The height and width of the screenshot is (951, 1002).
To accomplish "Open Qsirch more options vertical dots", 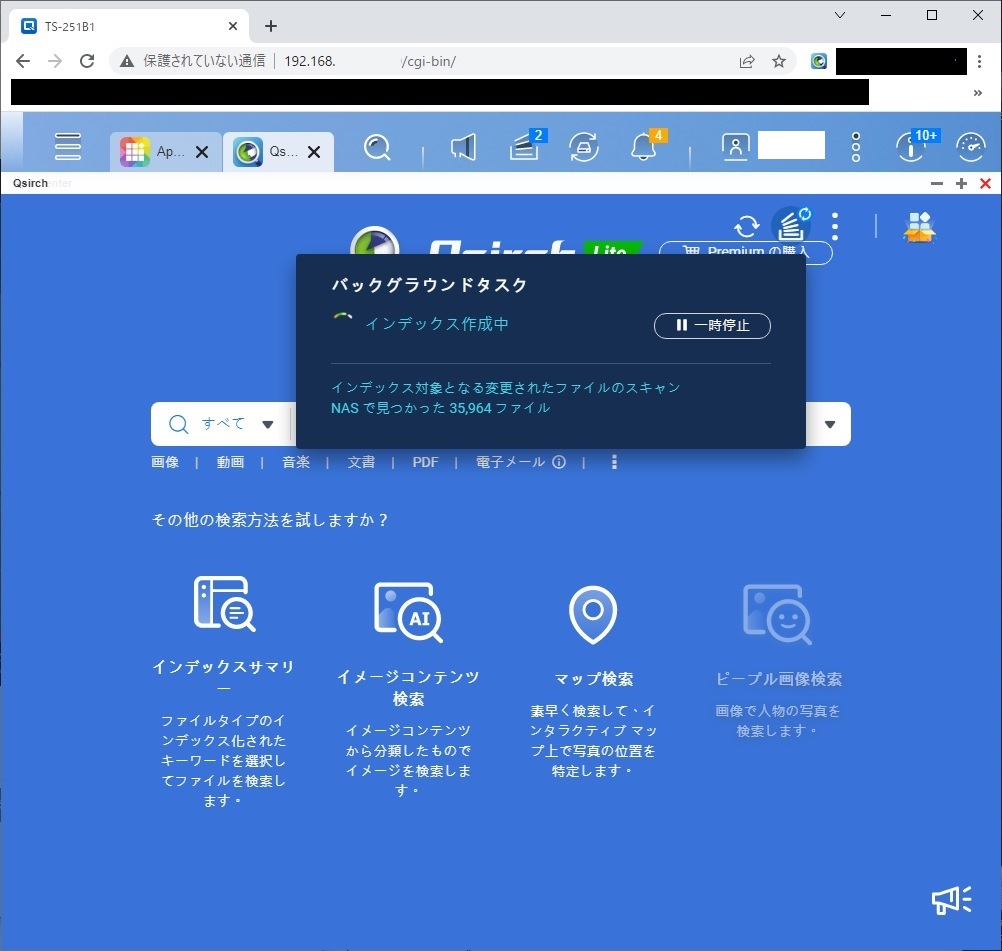I will point(835,226).
